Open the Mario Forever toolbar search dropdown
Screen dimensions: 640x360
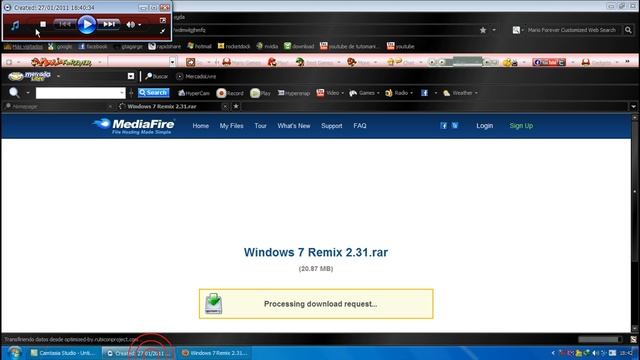coord(173,62)
